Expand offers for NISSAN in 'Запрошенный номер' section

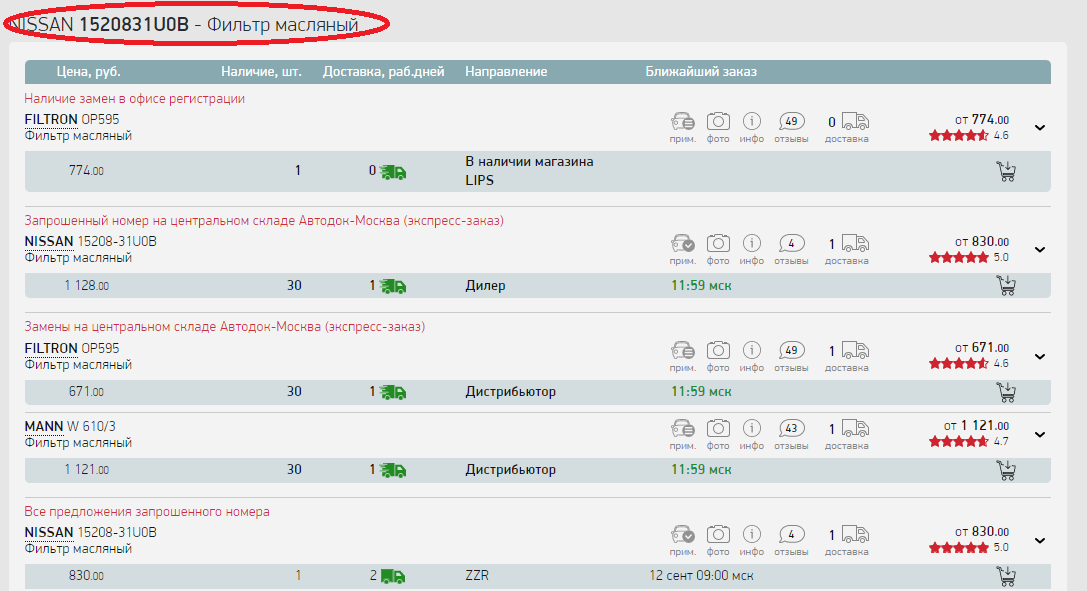click(1040, 249)
